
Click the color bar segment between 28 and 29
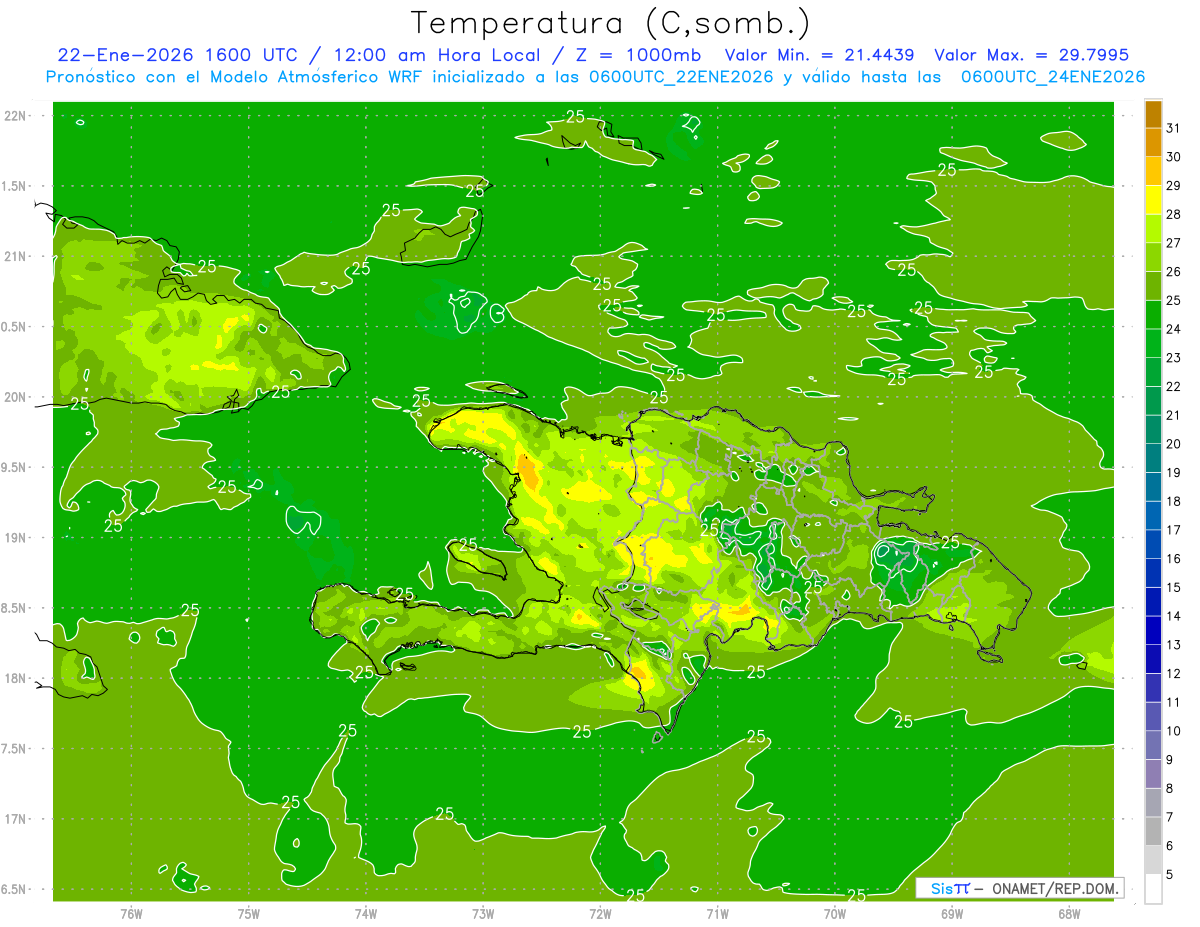pyautogui.click(x=1153, y=199)
